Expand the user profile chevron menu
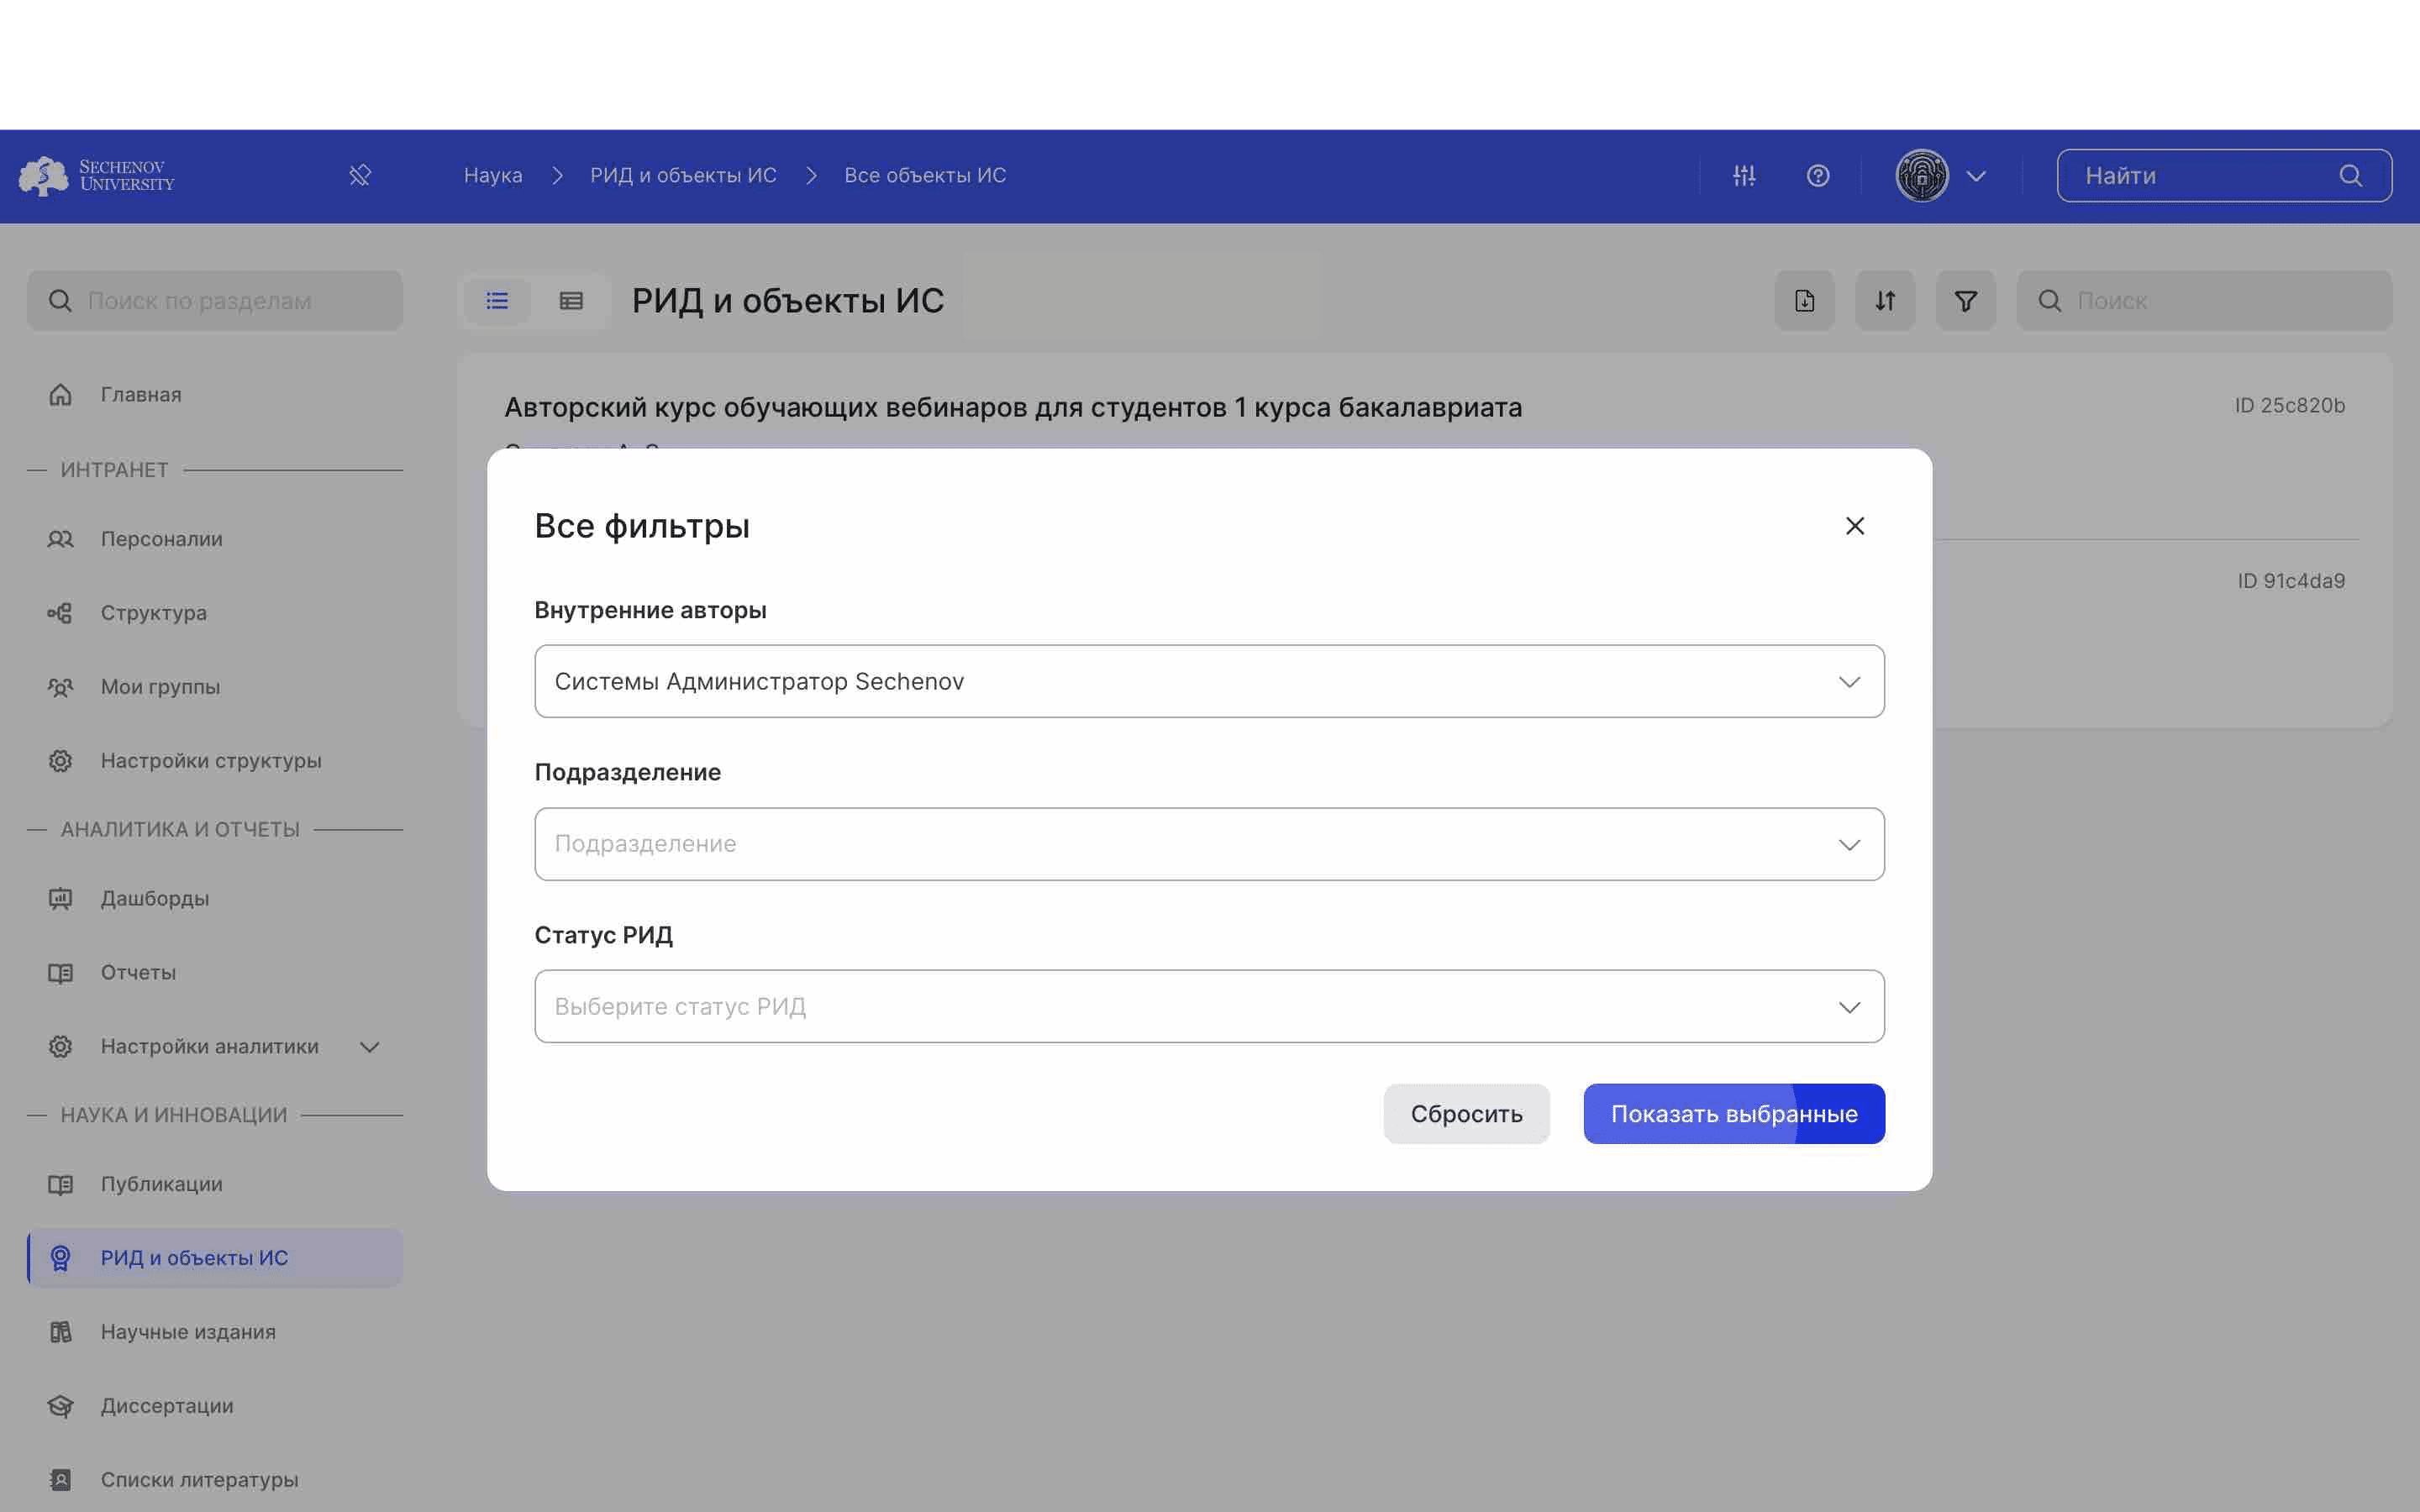 pos(1976,177)
